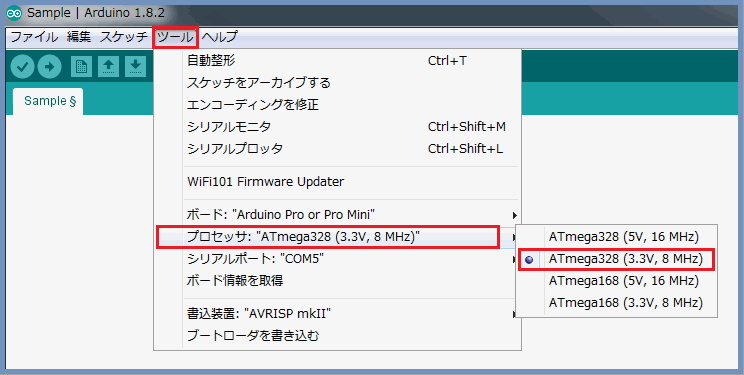Select スケッチをアーカイブする menu entry
Screen dimensions: 744x375
point(337,83)
